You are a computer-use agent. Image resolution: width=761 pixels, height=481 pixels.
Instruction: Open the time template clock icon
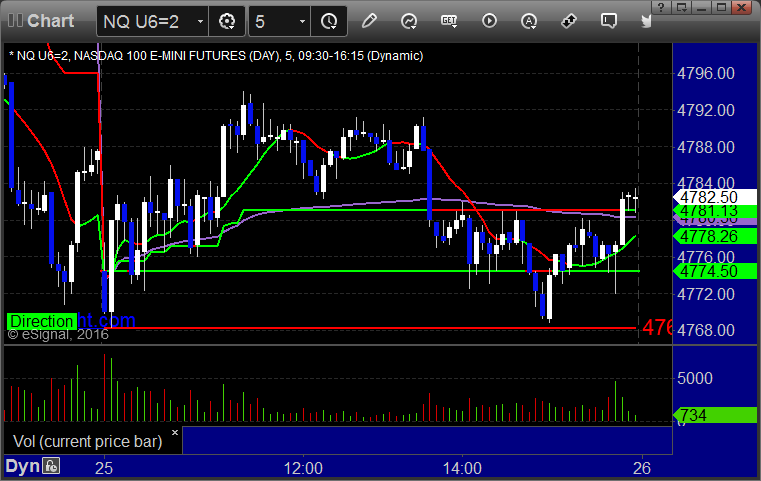[x=329, y=21]
